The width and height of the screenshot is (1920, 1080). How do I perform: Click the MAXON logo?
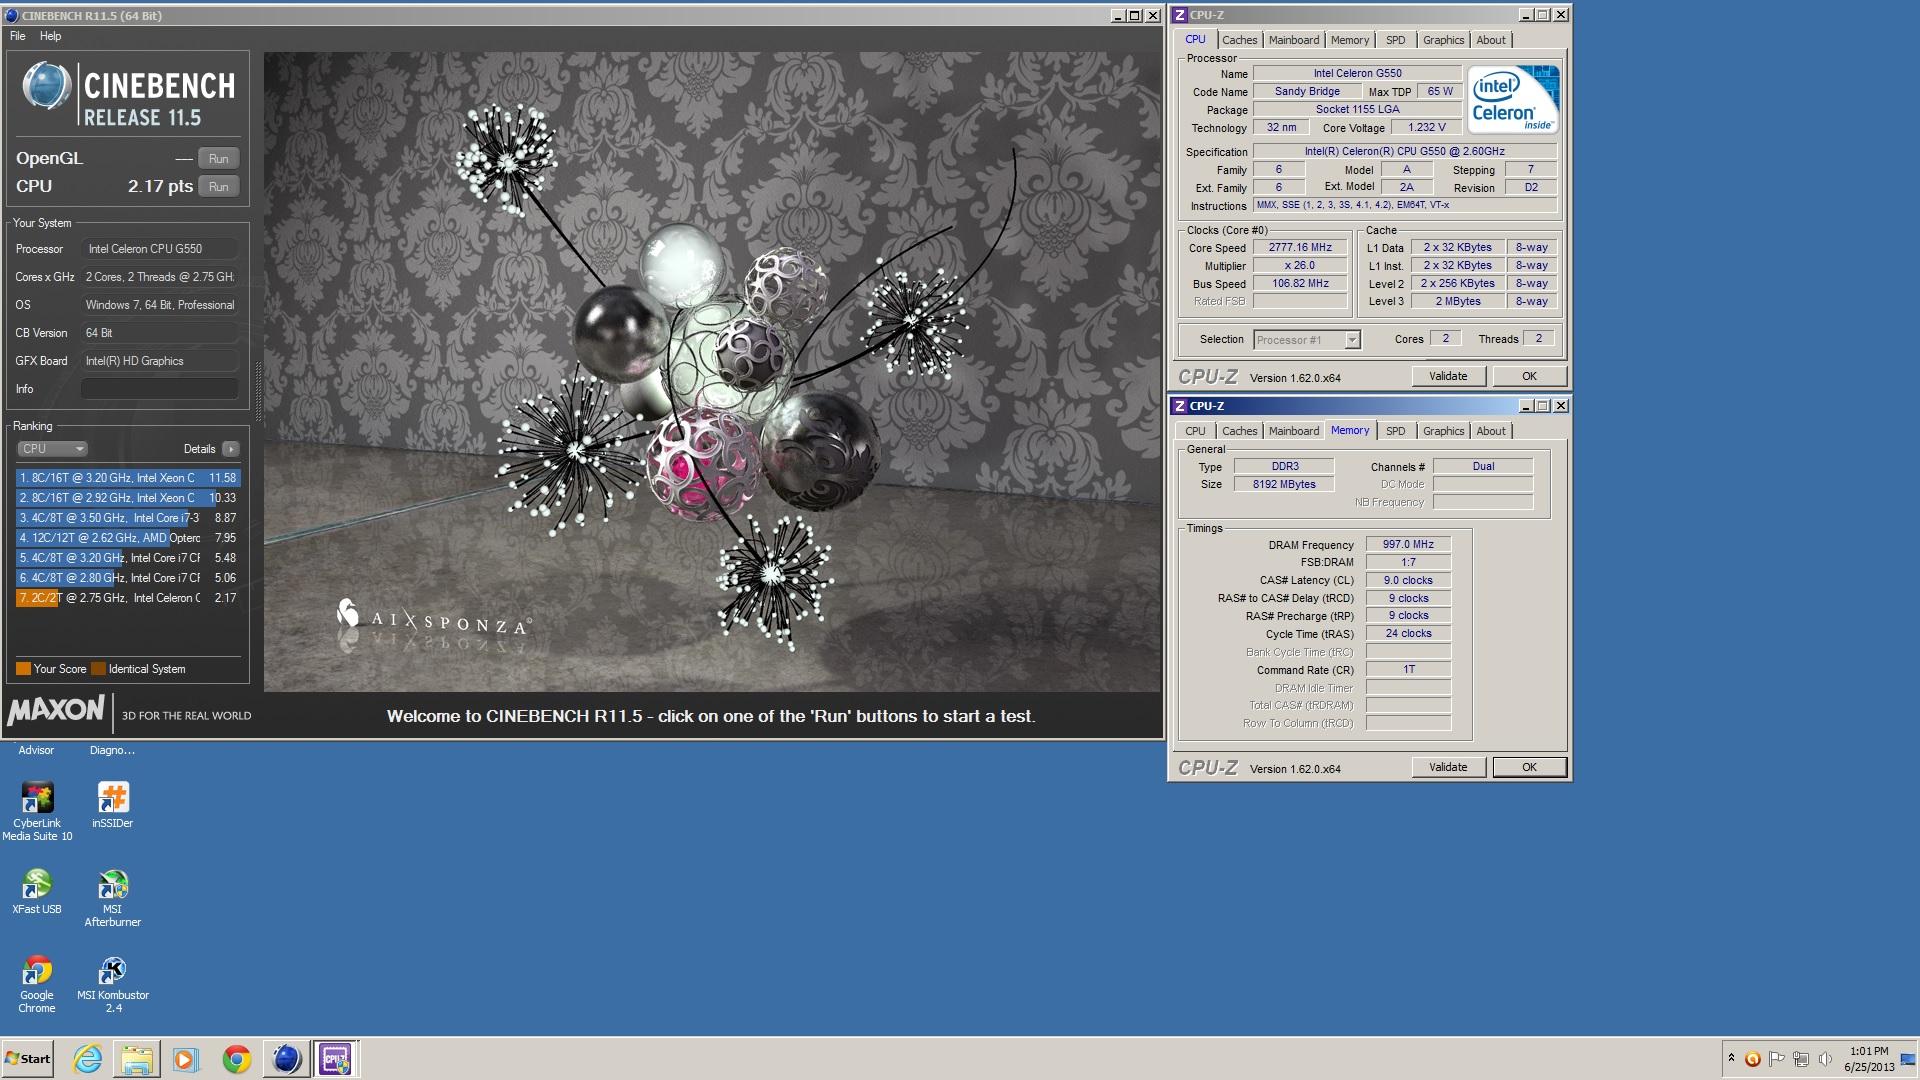[x=56, y=710]
